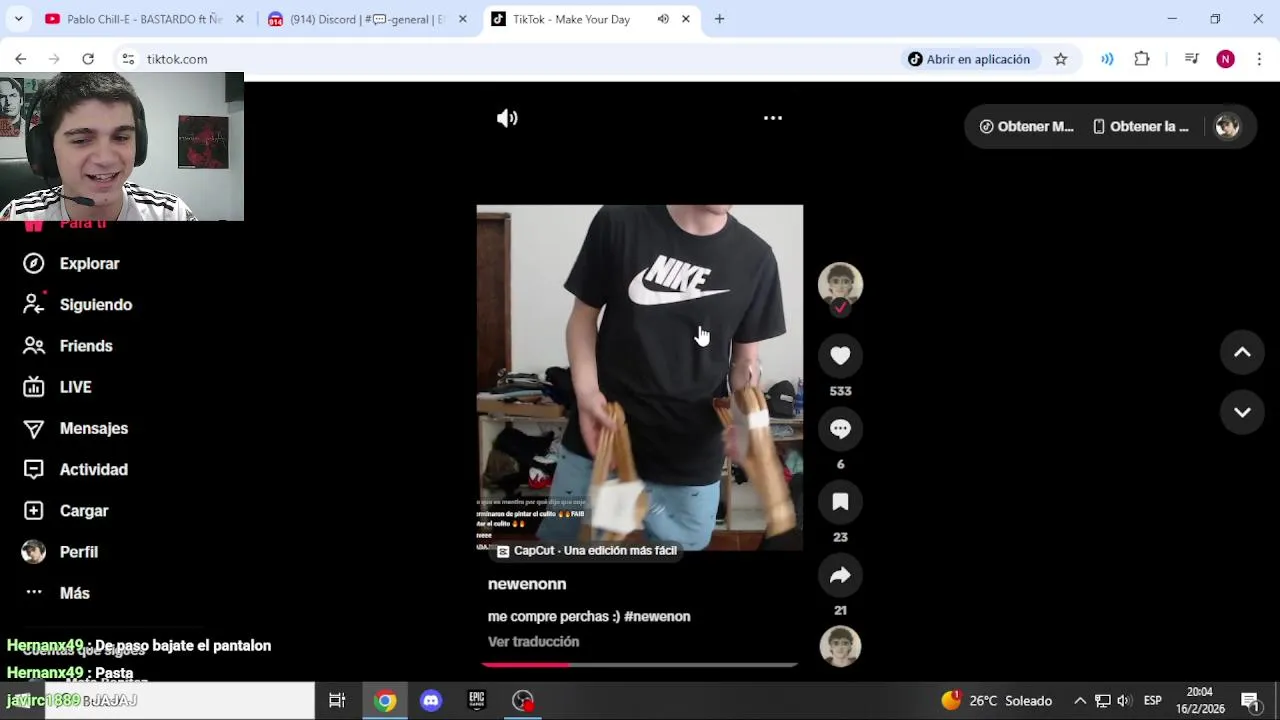This screenshot has width=1280, height=720.
Task: Click the weather 26°C Soleado widget
Action: click(x=996, y=701)
